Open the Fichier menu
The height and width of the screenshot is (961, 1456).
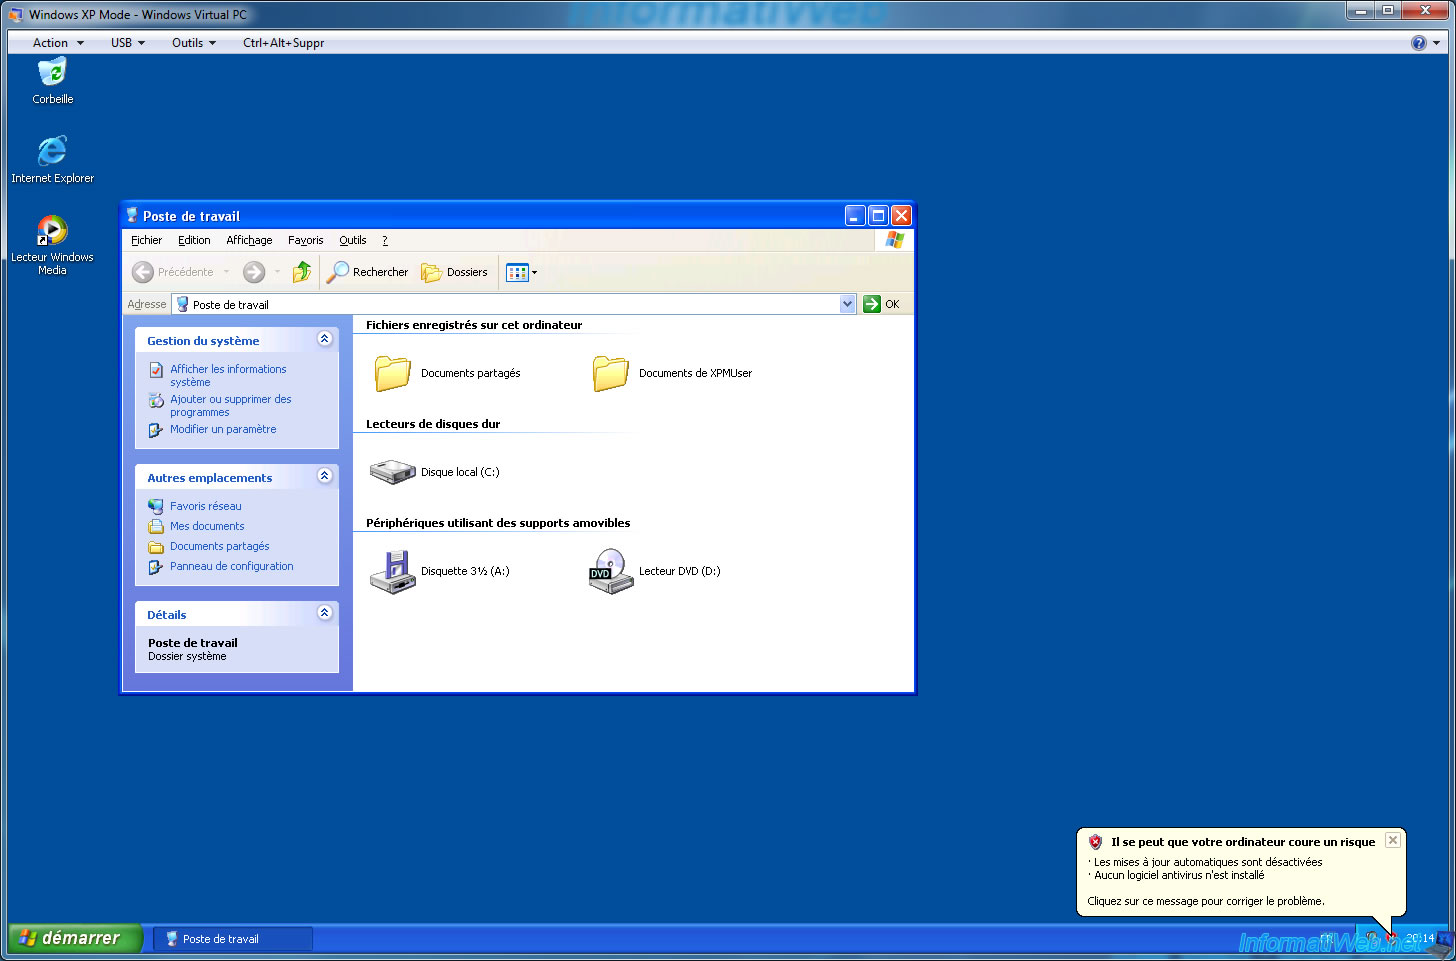click(x=146, y=240)
